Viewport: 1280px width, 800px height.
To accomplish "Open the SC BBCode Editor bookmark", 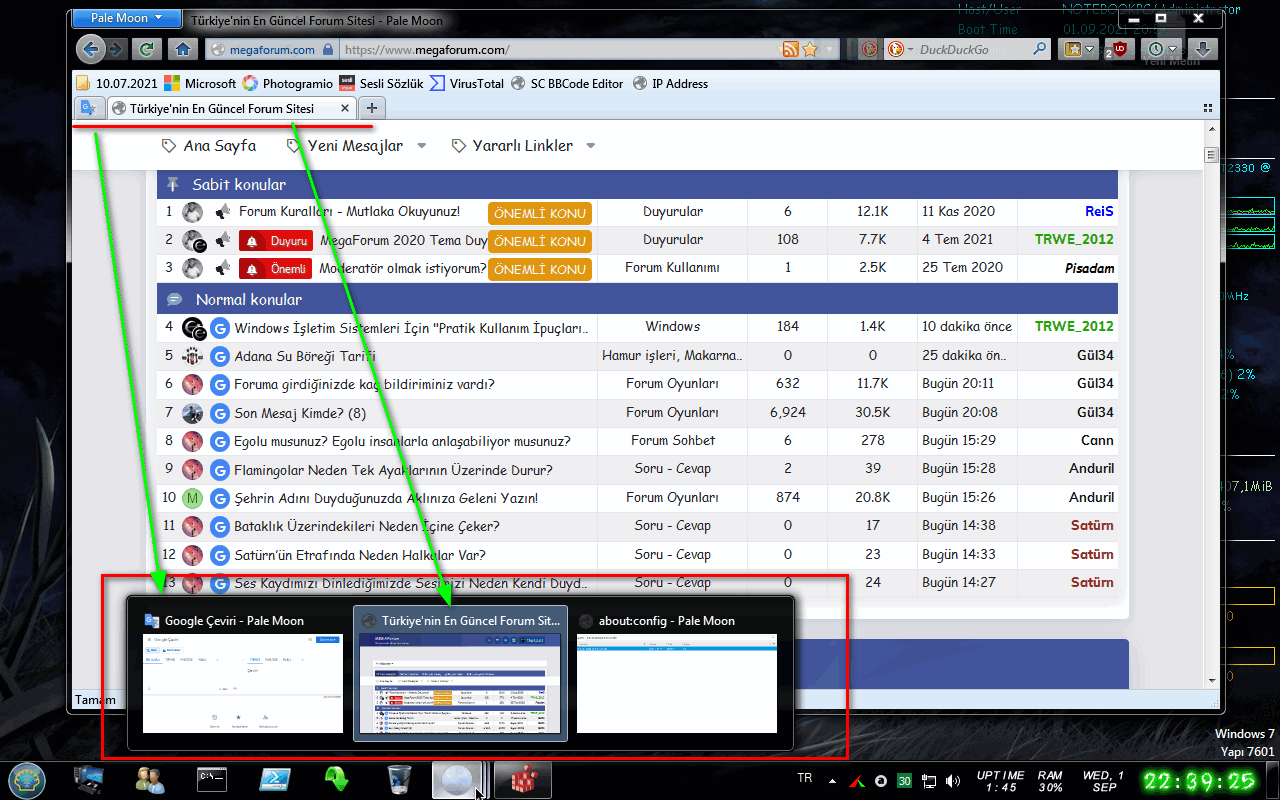I will point(567,84).
